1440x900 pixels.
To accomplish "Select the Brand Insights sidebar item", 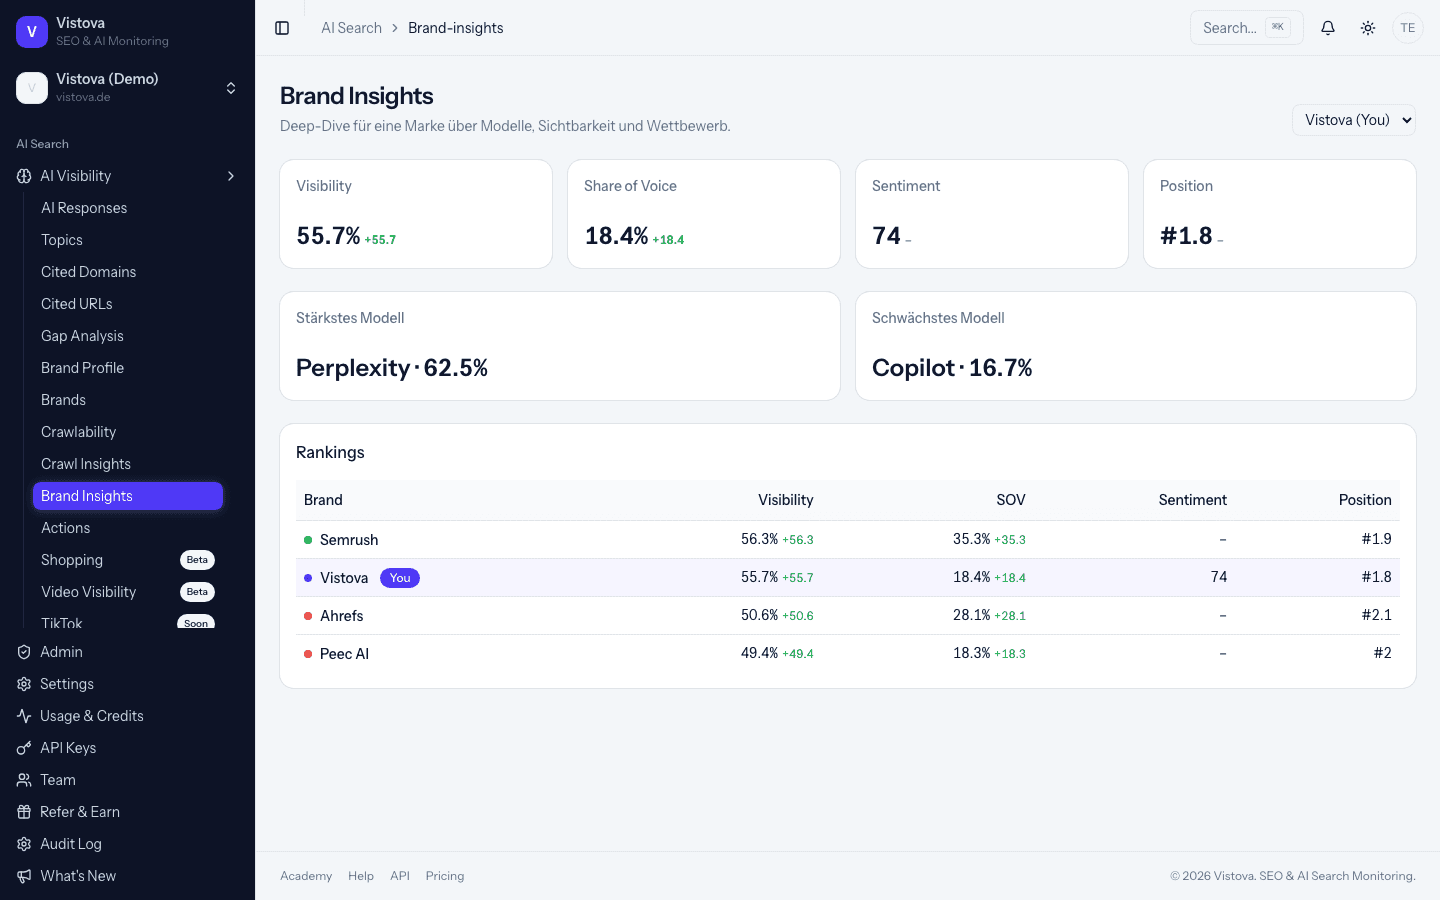I will click(x=128, y=496).
